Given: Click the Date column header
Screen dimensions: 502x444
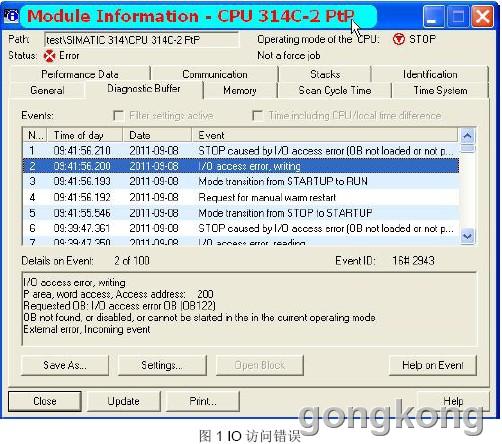Looking at the screenshot, I should click(157, 135).
